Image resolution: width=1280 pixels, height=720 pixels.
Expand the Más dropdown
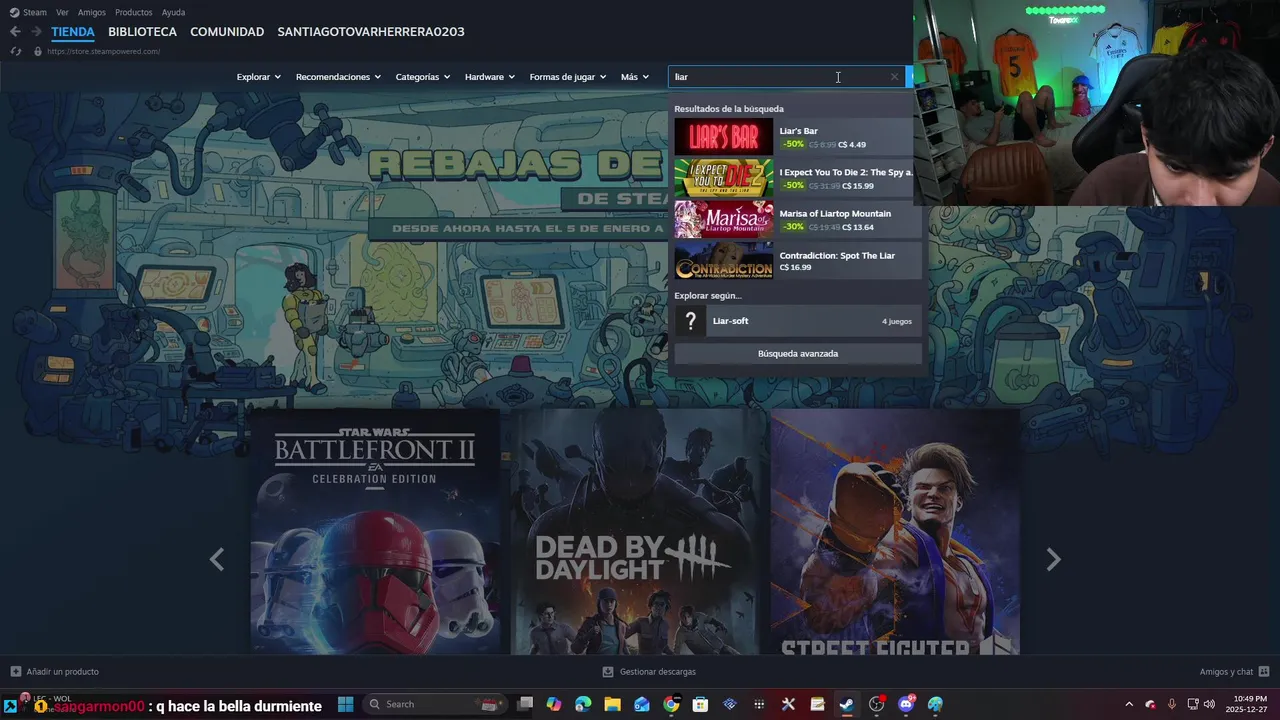pyautogui.click(x=635, y=77)
